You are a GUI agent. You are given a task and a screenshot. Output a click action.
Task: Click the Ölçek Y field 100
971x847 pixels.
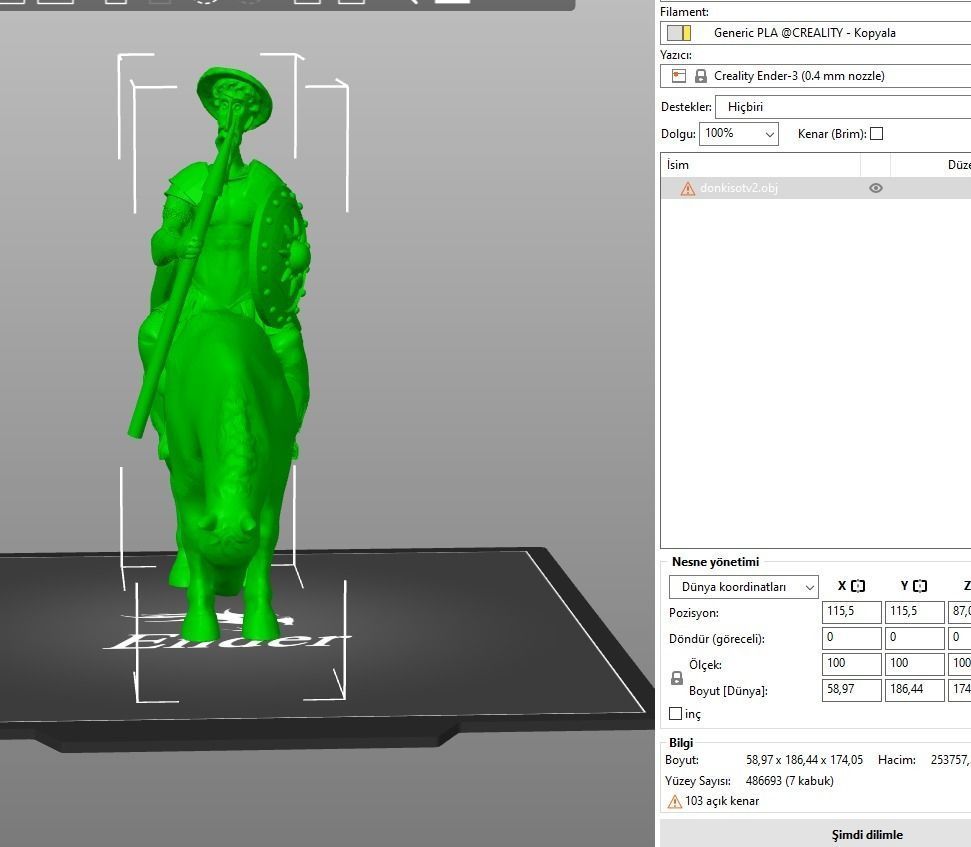point(914,664)
